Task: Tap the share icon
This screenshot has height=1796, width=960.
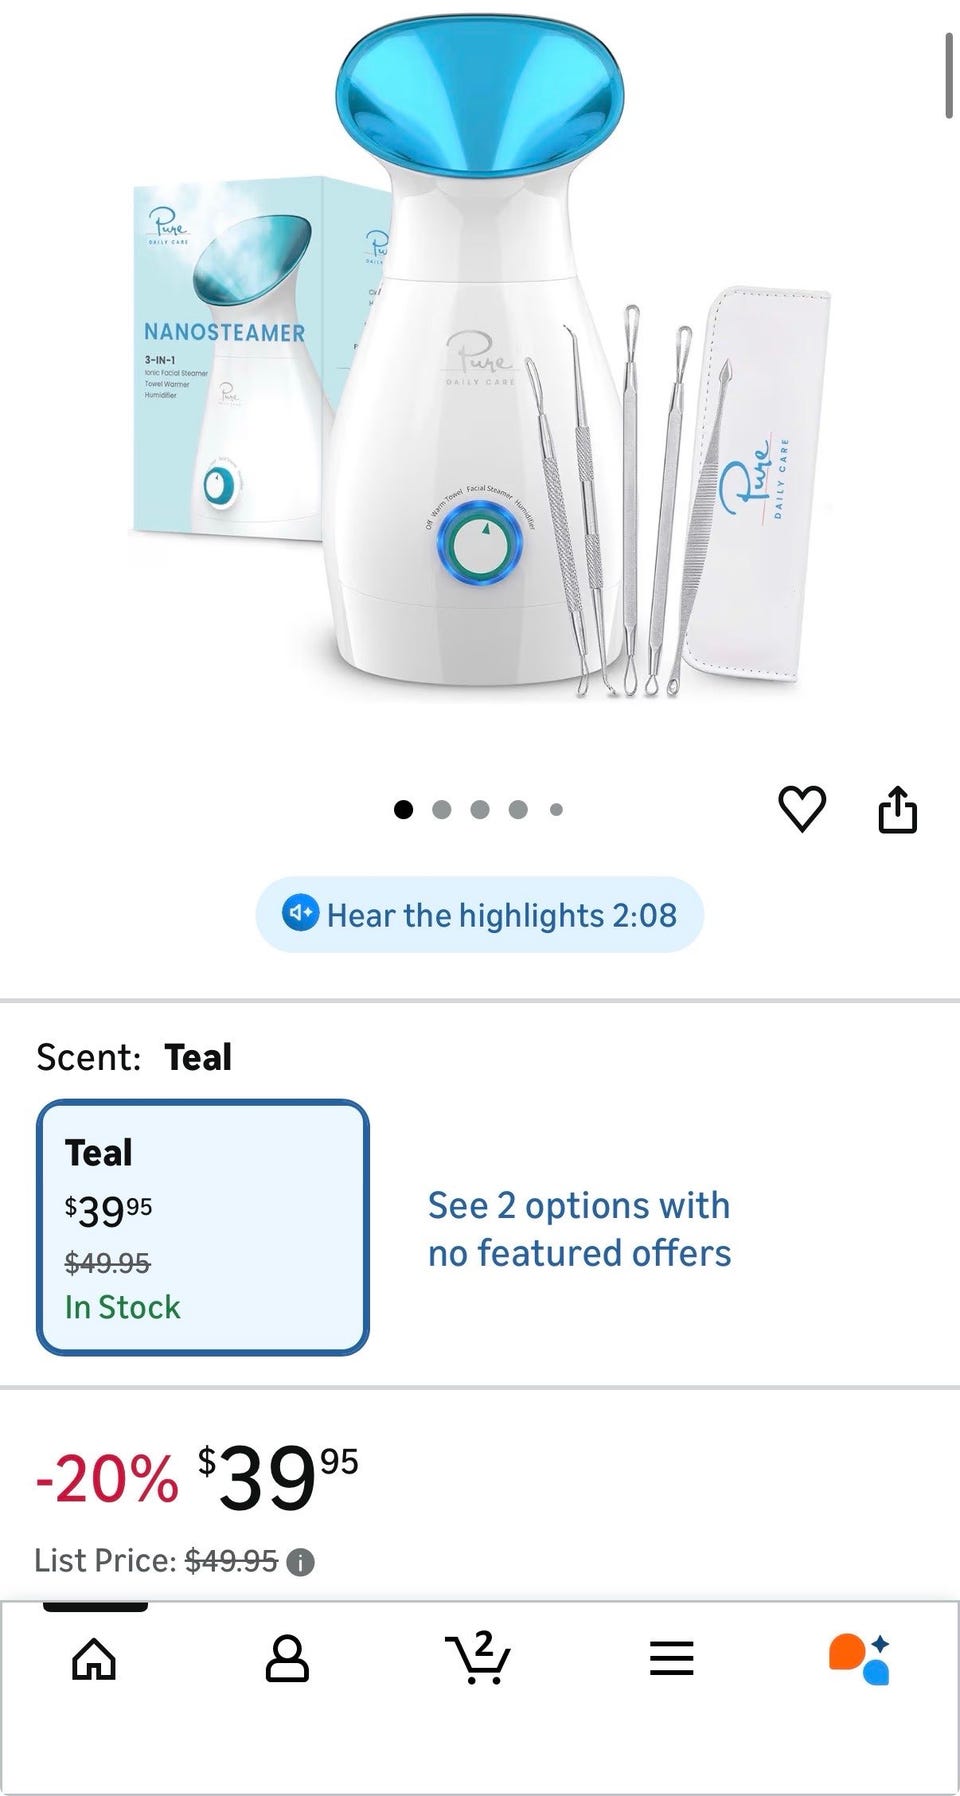Action: 897,808
